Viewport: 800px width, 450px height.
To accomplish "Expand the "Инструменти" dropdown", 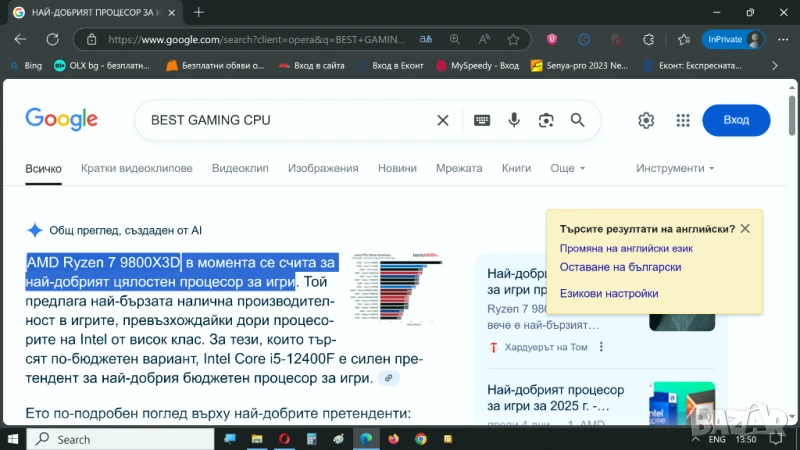I will pyautogui.click(x=675, y=168).
